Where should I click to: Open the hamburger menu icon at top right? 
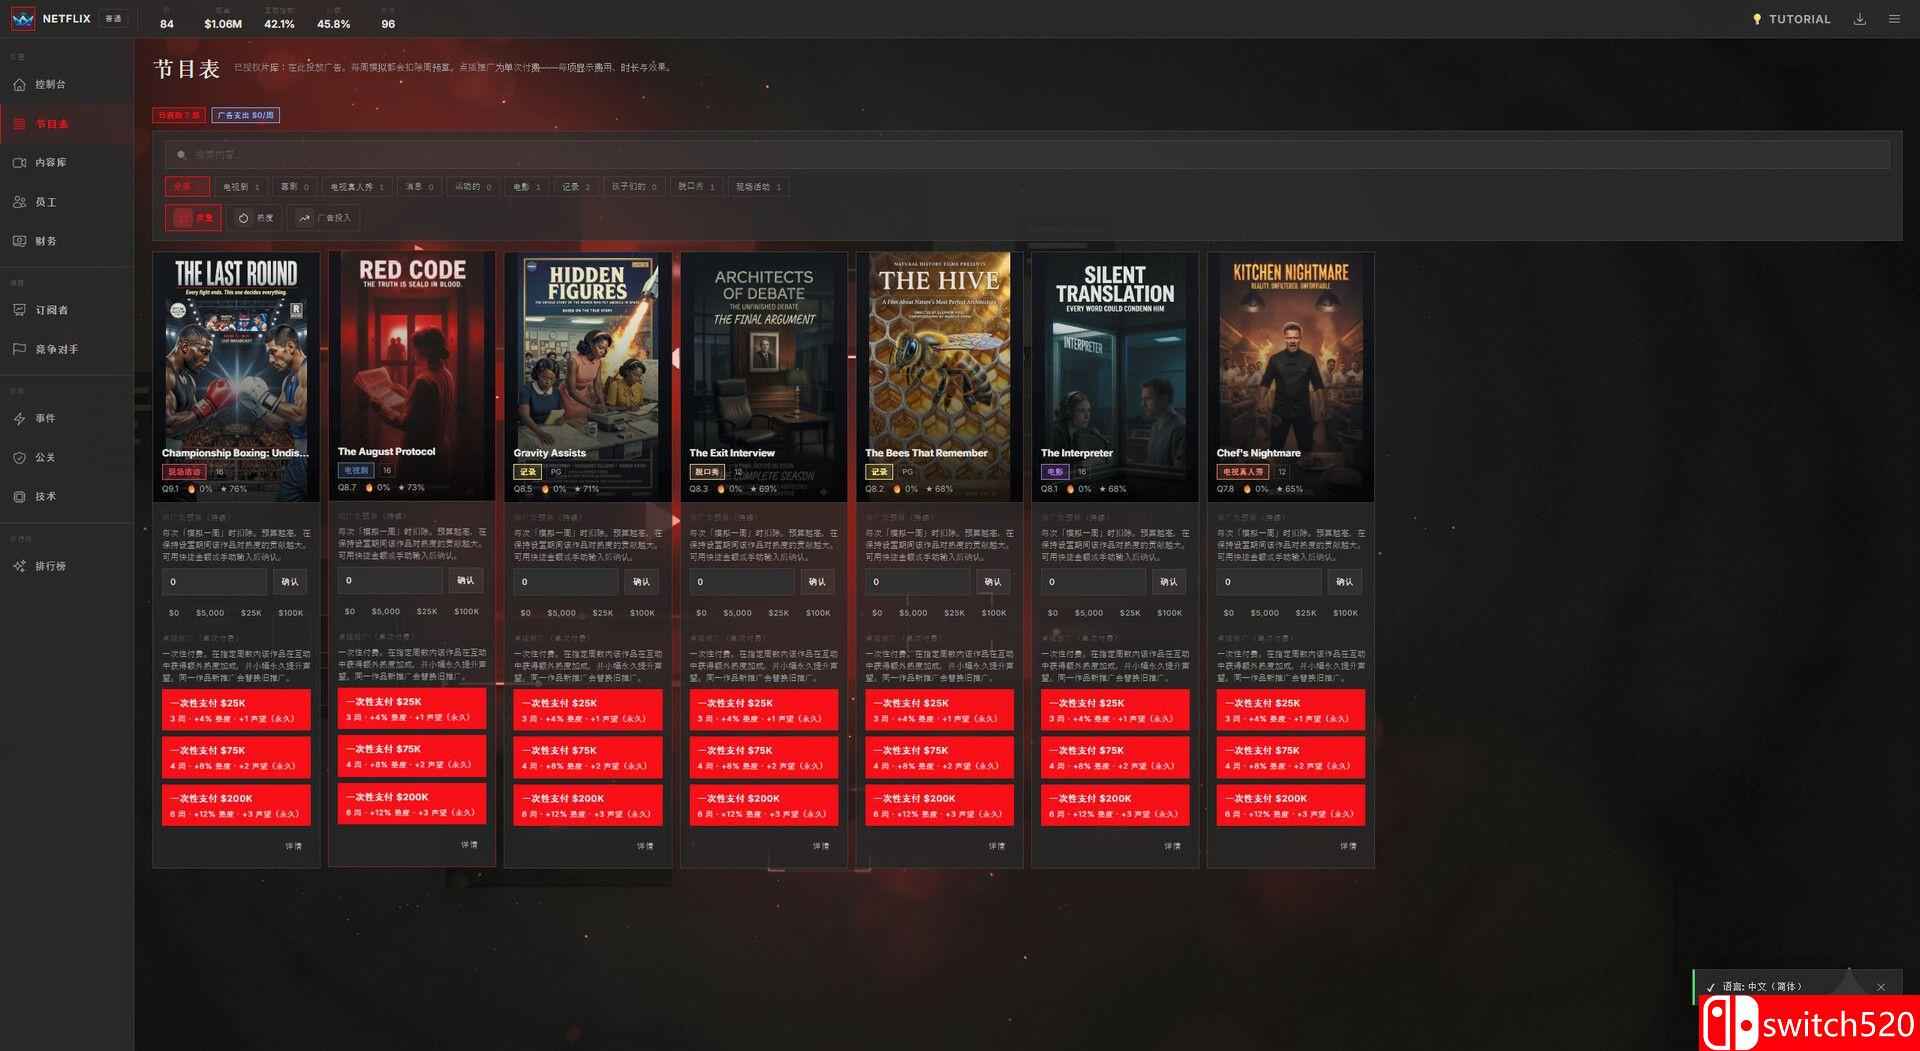tap(1894, 19)
